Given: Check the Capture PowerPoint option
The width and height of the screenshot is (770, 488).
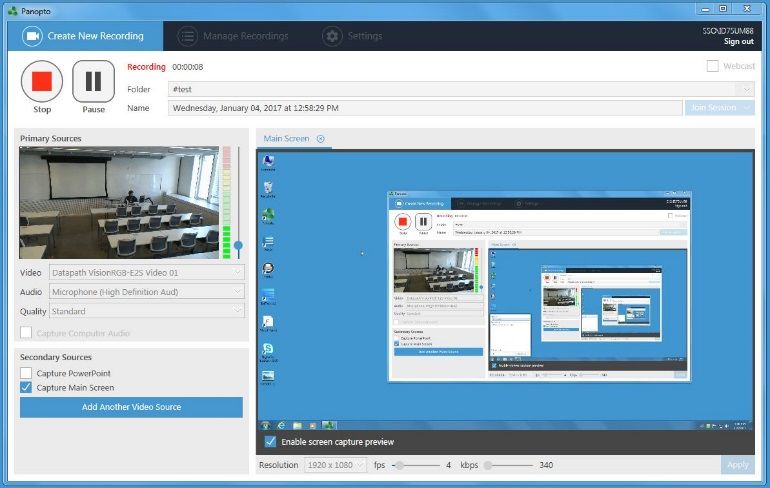Looking at the screenshot, I should coord(26,373).
